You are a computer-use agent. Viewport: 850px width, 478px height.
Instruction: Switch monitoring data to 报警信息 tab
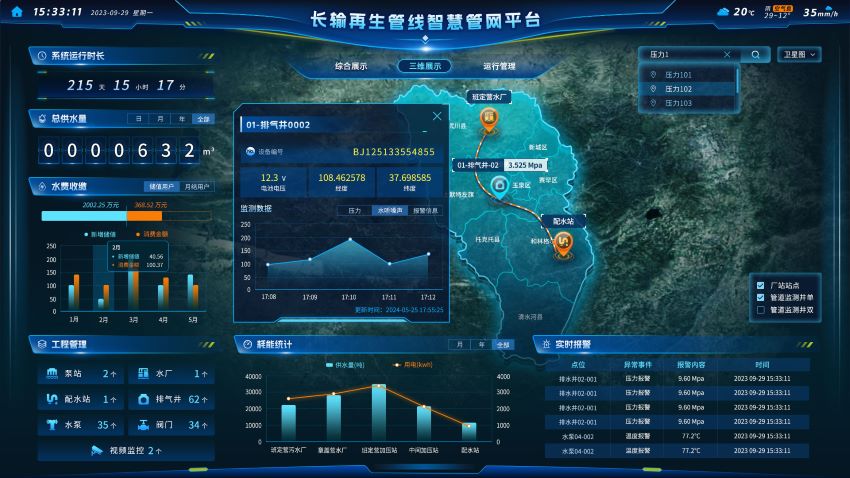tap(425, 210)
